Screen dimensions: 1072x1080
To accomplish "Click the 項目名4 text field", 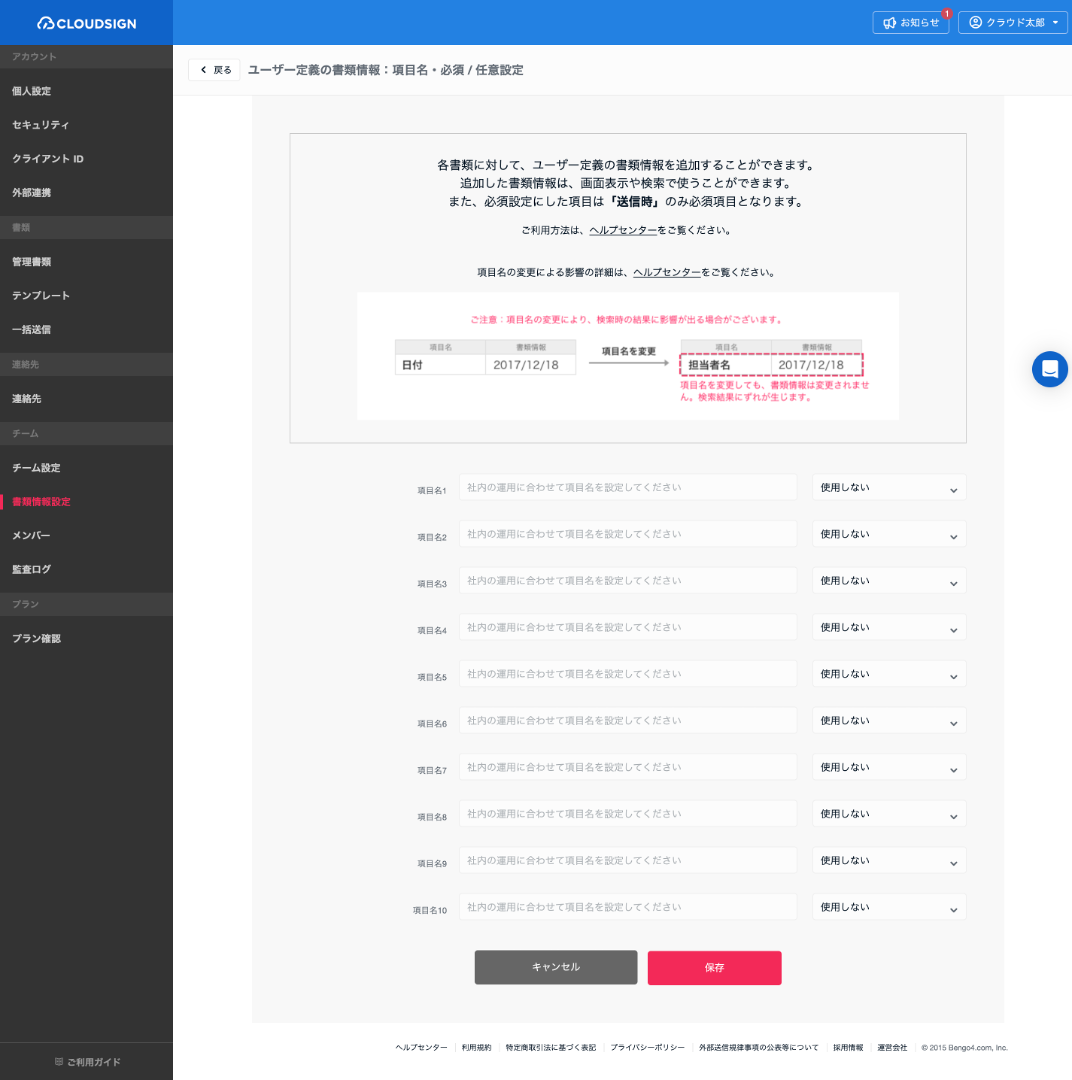I will 628,627.
